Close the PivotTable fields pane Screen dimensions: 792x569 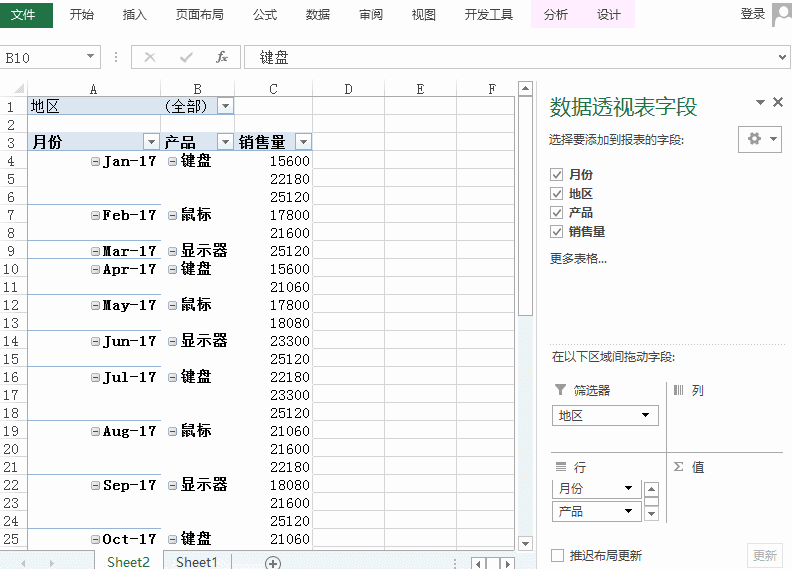[778, 102]
